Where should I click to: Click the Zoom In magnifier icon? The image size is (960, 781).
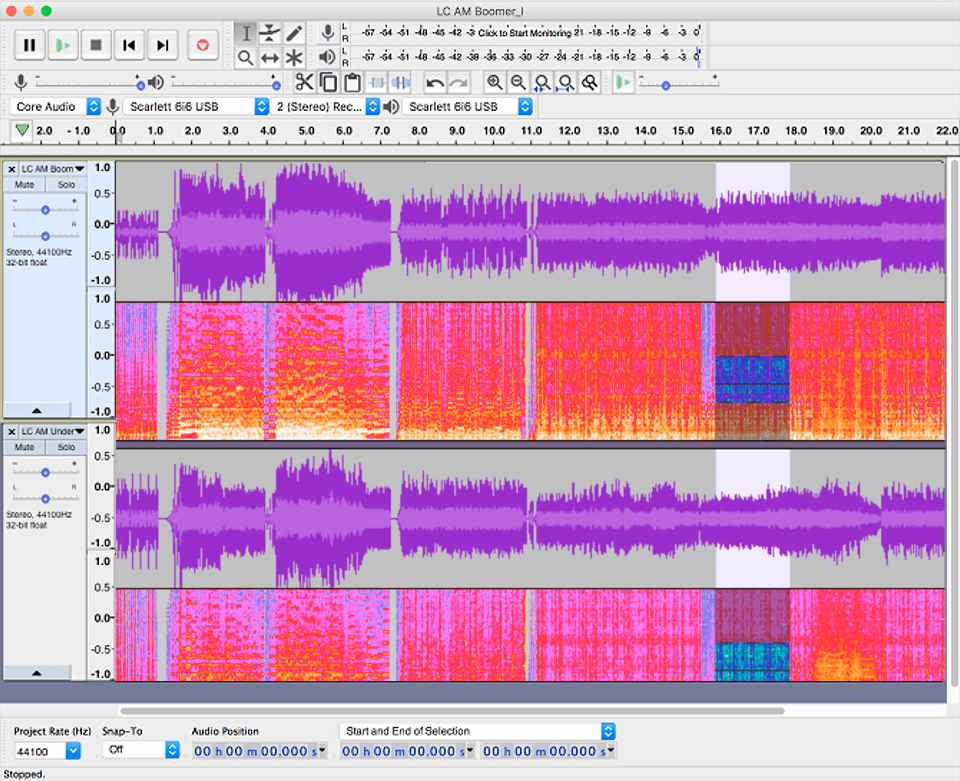point(495,83)
